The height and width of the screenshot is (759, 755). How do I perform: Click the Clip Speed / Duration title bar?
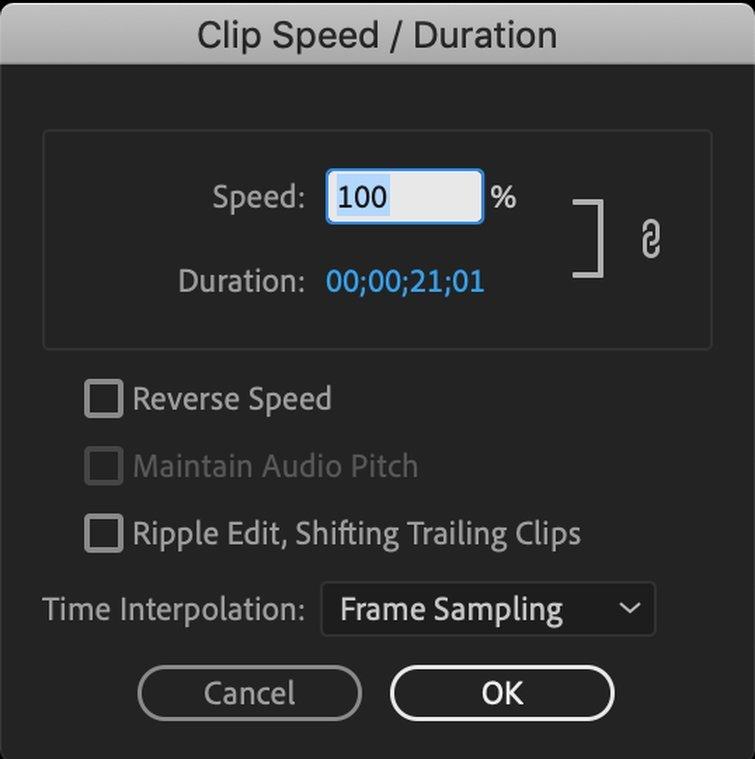coord(378,35)
